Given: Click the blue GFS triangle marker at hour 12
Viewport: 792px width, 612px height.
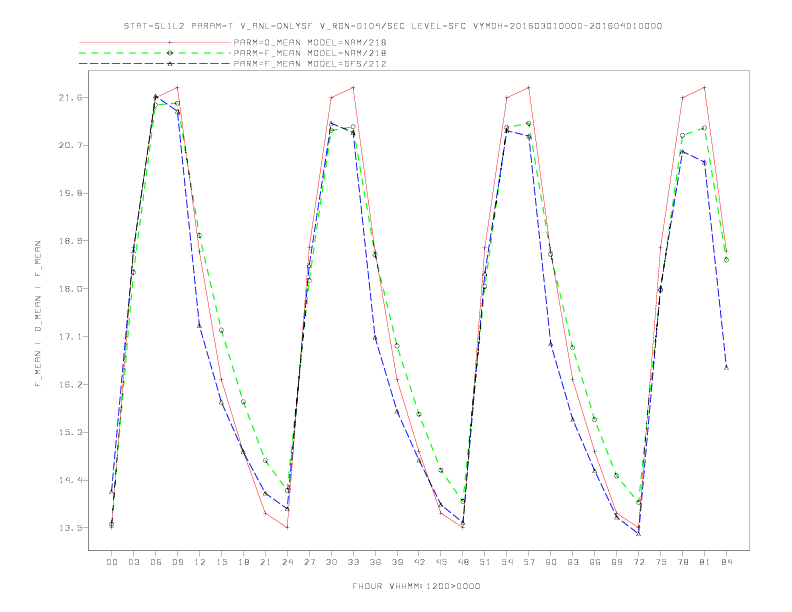Looking at the screenshot, I should pos(200,325).
